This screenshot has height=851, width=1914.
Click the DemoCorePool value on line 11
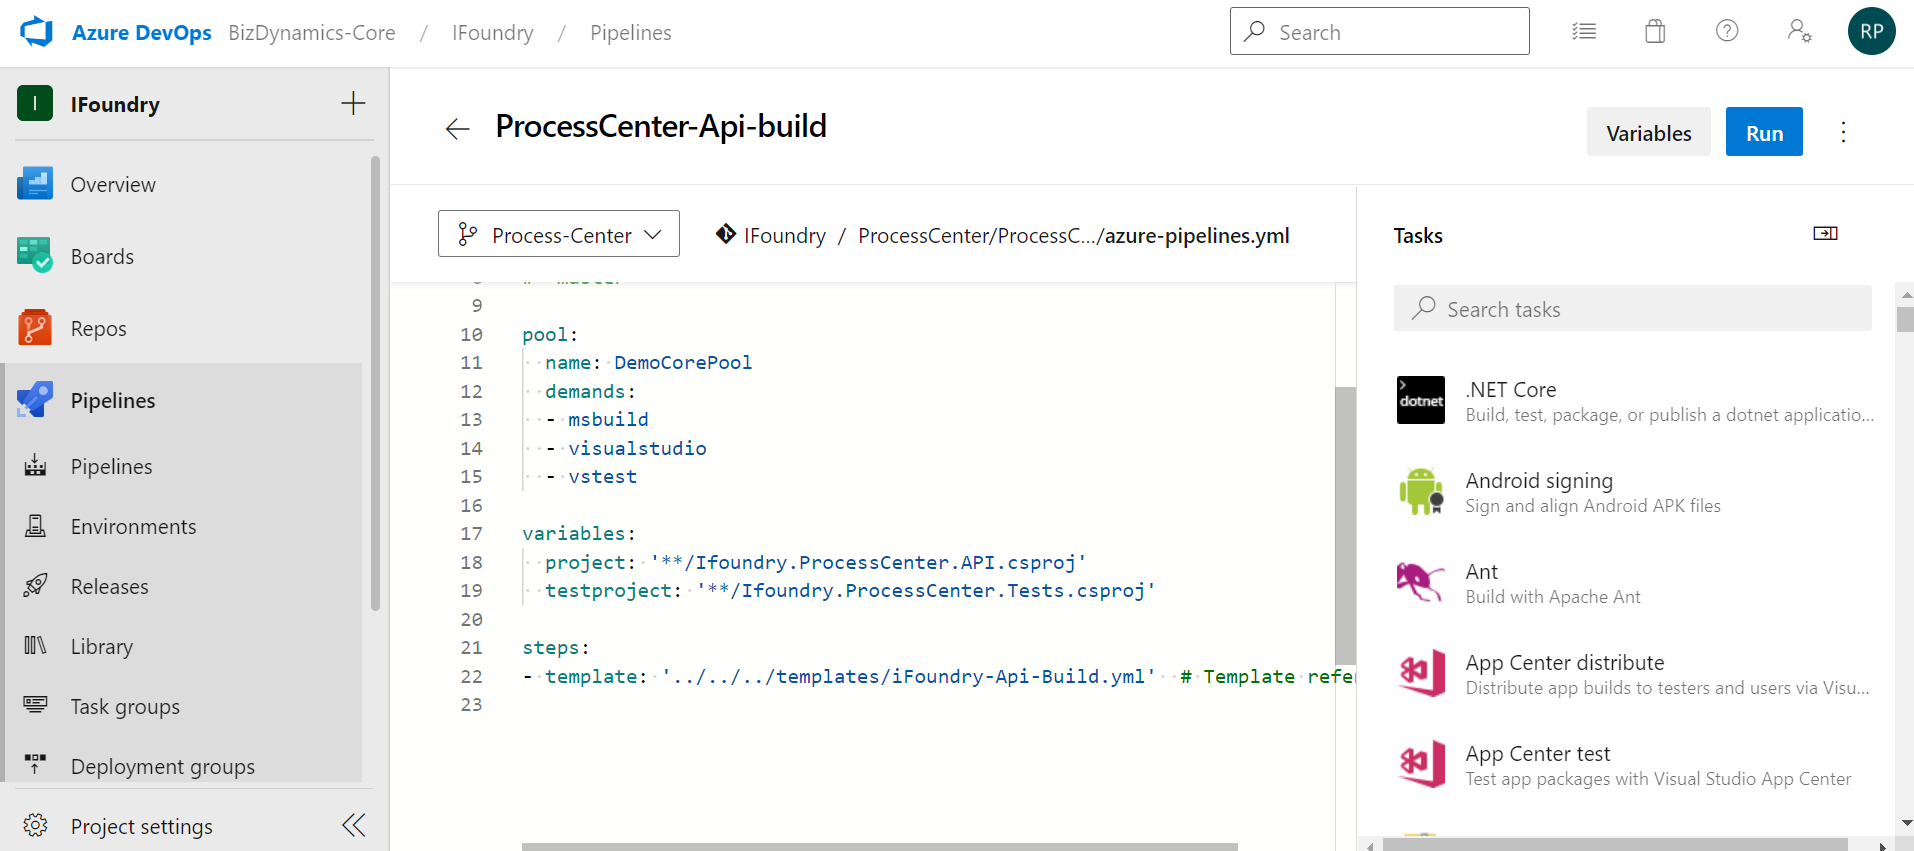(x=683, y=362)
